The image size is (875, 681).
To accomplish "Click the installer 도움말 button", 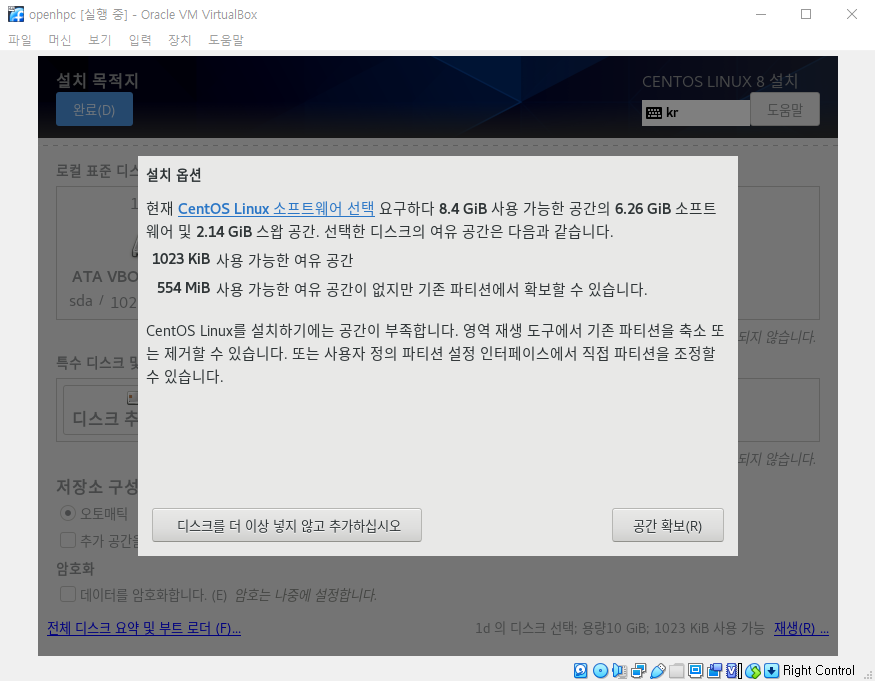I will (785, 109).
